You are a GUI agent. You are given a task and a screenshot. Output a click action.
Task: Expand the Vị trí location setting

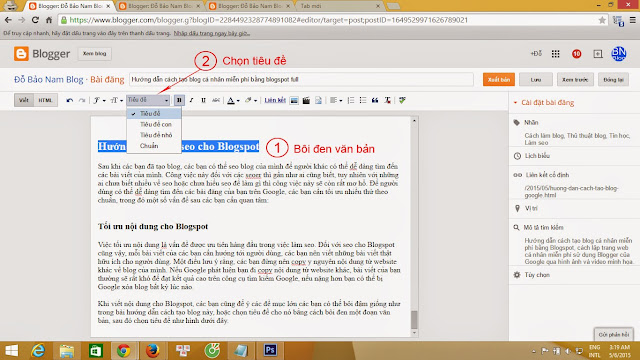point(526,208)
